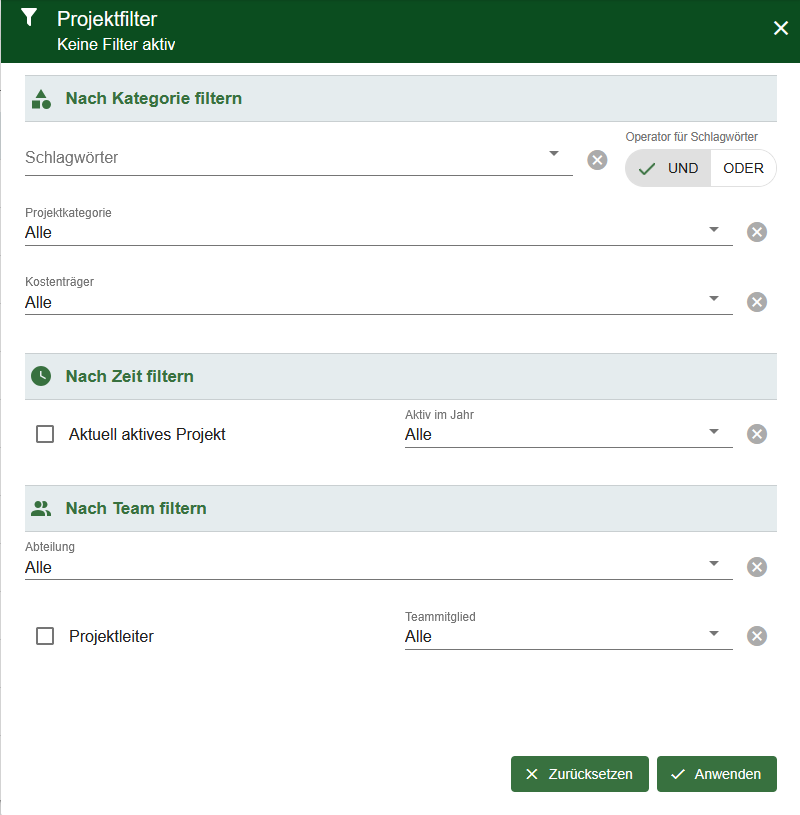Reset the Kostenträger field via clear icon
The width and height of the screenshot is (800, 815).
tap(757, 302)
